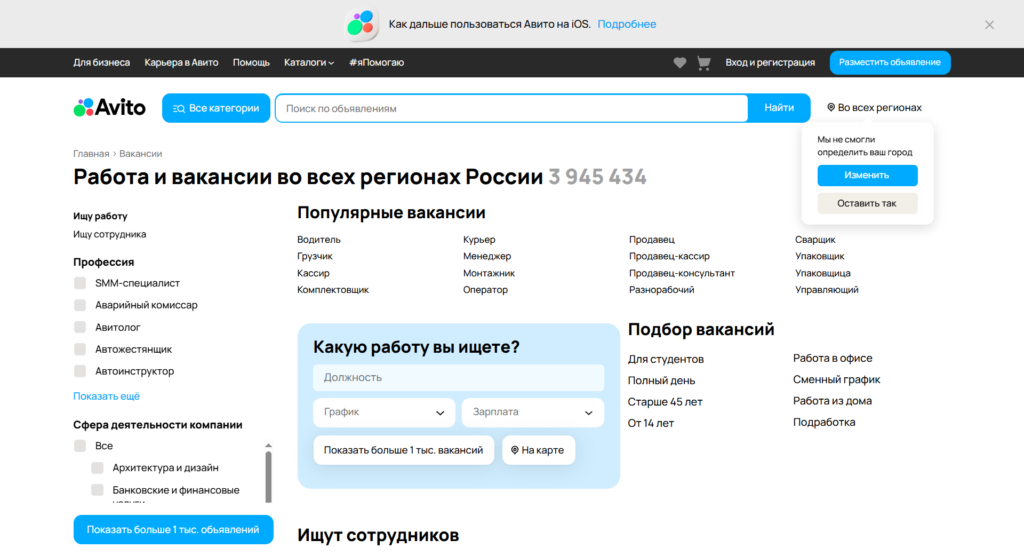Open #яПомогаю navigation item

[x=377, y=63]
